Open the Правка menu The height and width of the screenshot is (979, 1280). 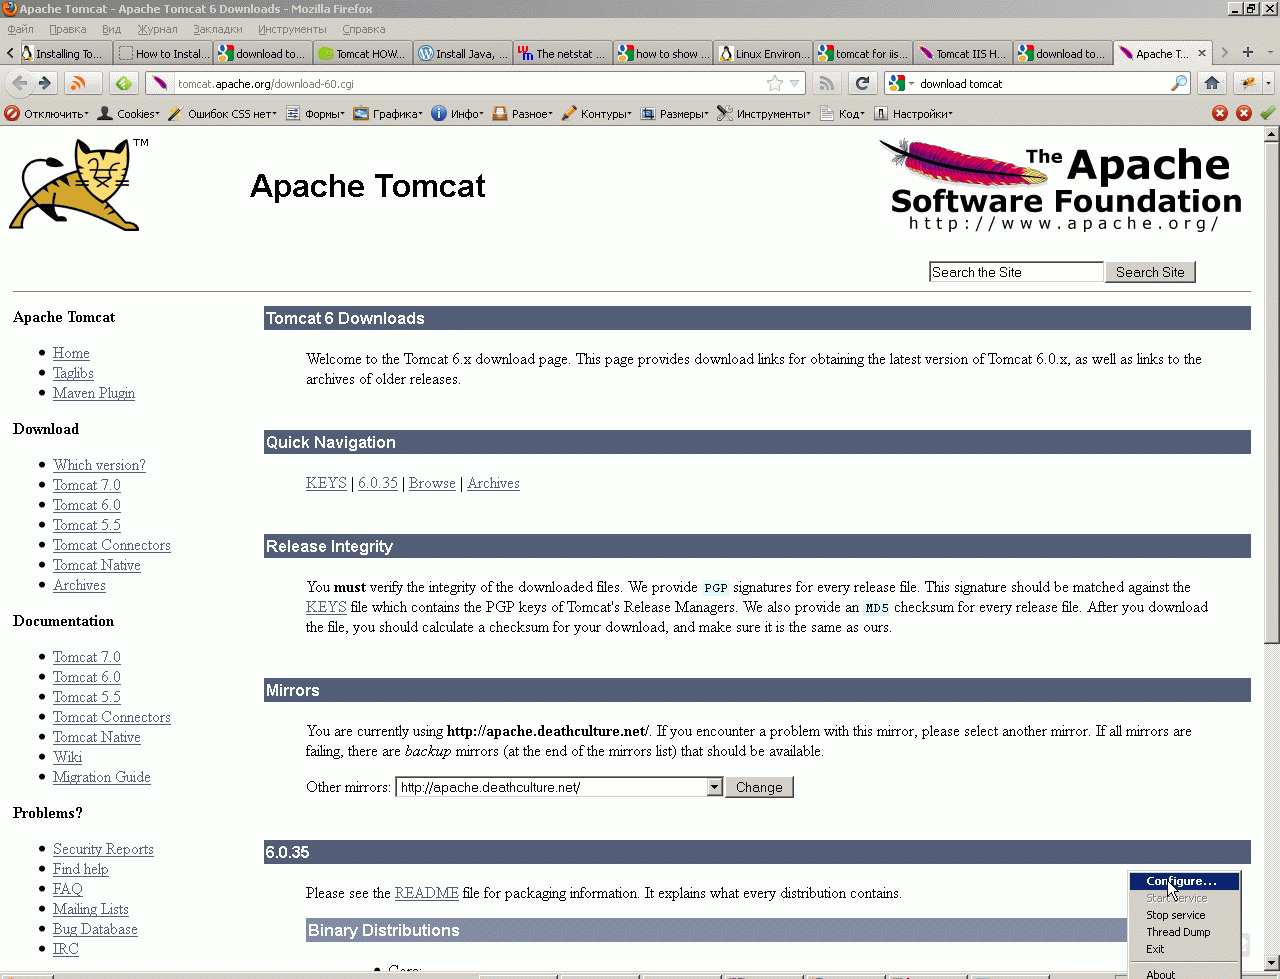68,29
